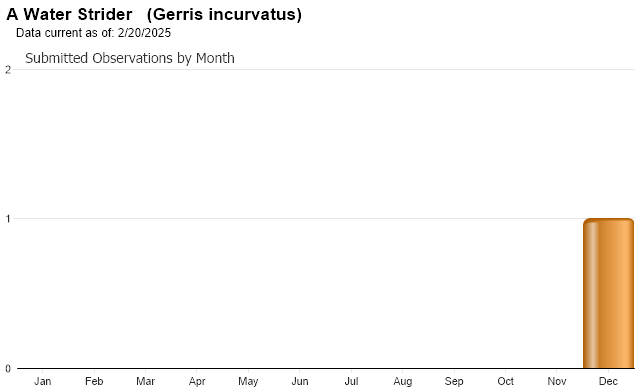Viewport: 640px width, 390px height.
Task: Click the chart title Submitted Observations by Month
Action: [x=130, y=58]
